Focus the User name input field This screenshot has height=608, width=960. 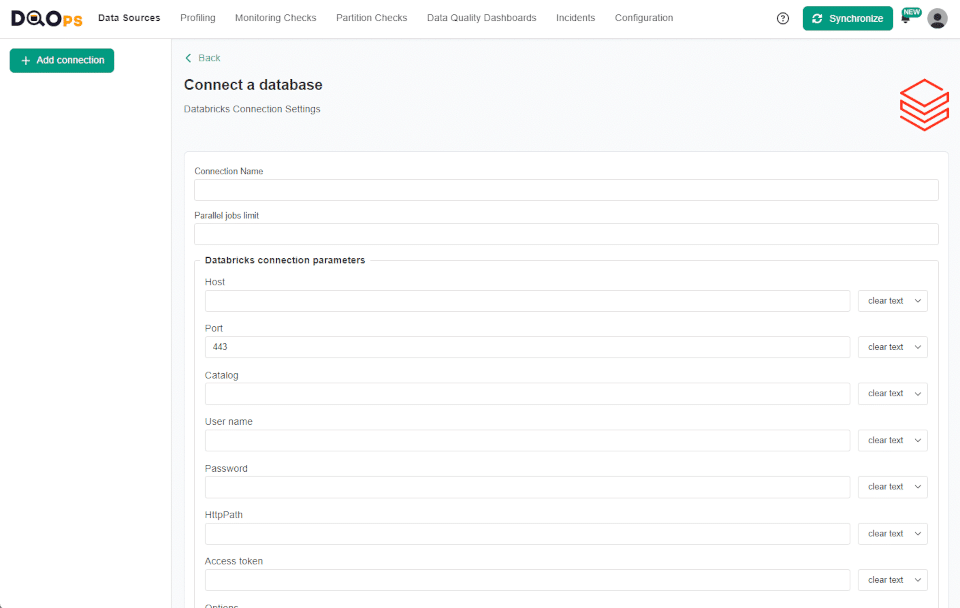point(527,440)
